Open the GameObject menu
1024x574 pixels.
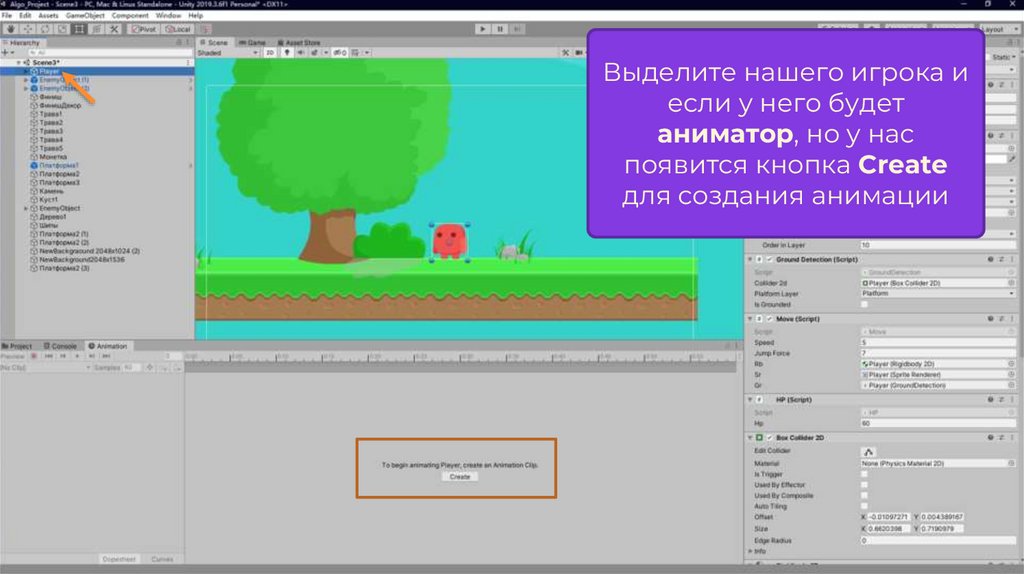85,16
